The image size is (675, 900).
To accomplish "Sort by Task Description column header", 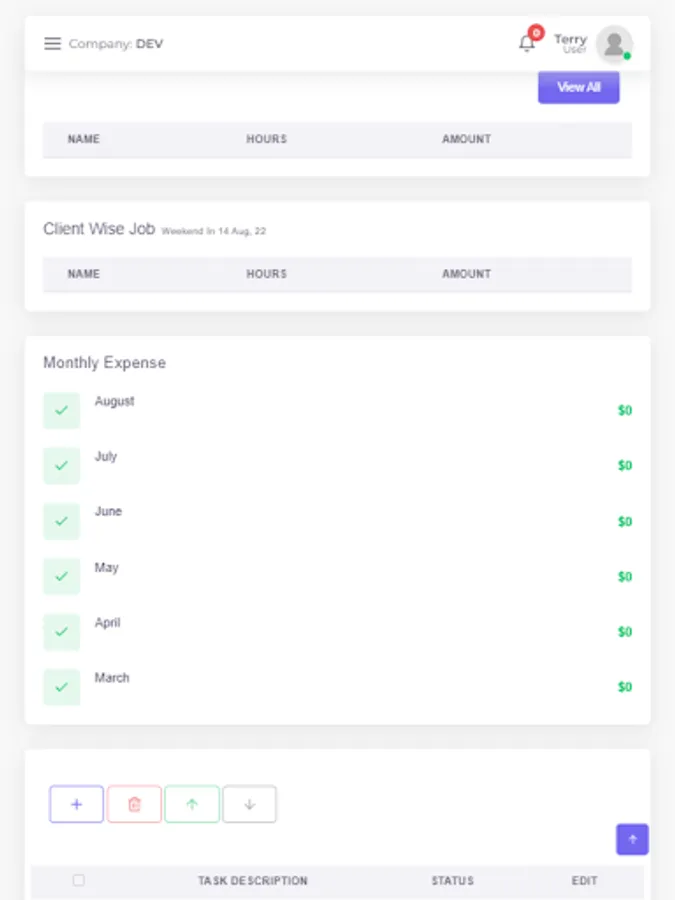I will 252,881.
